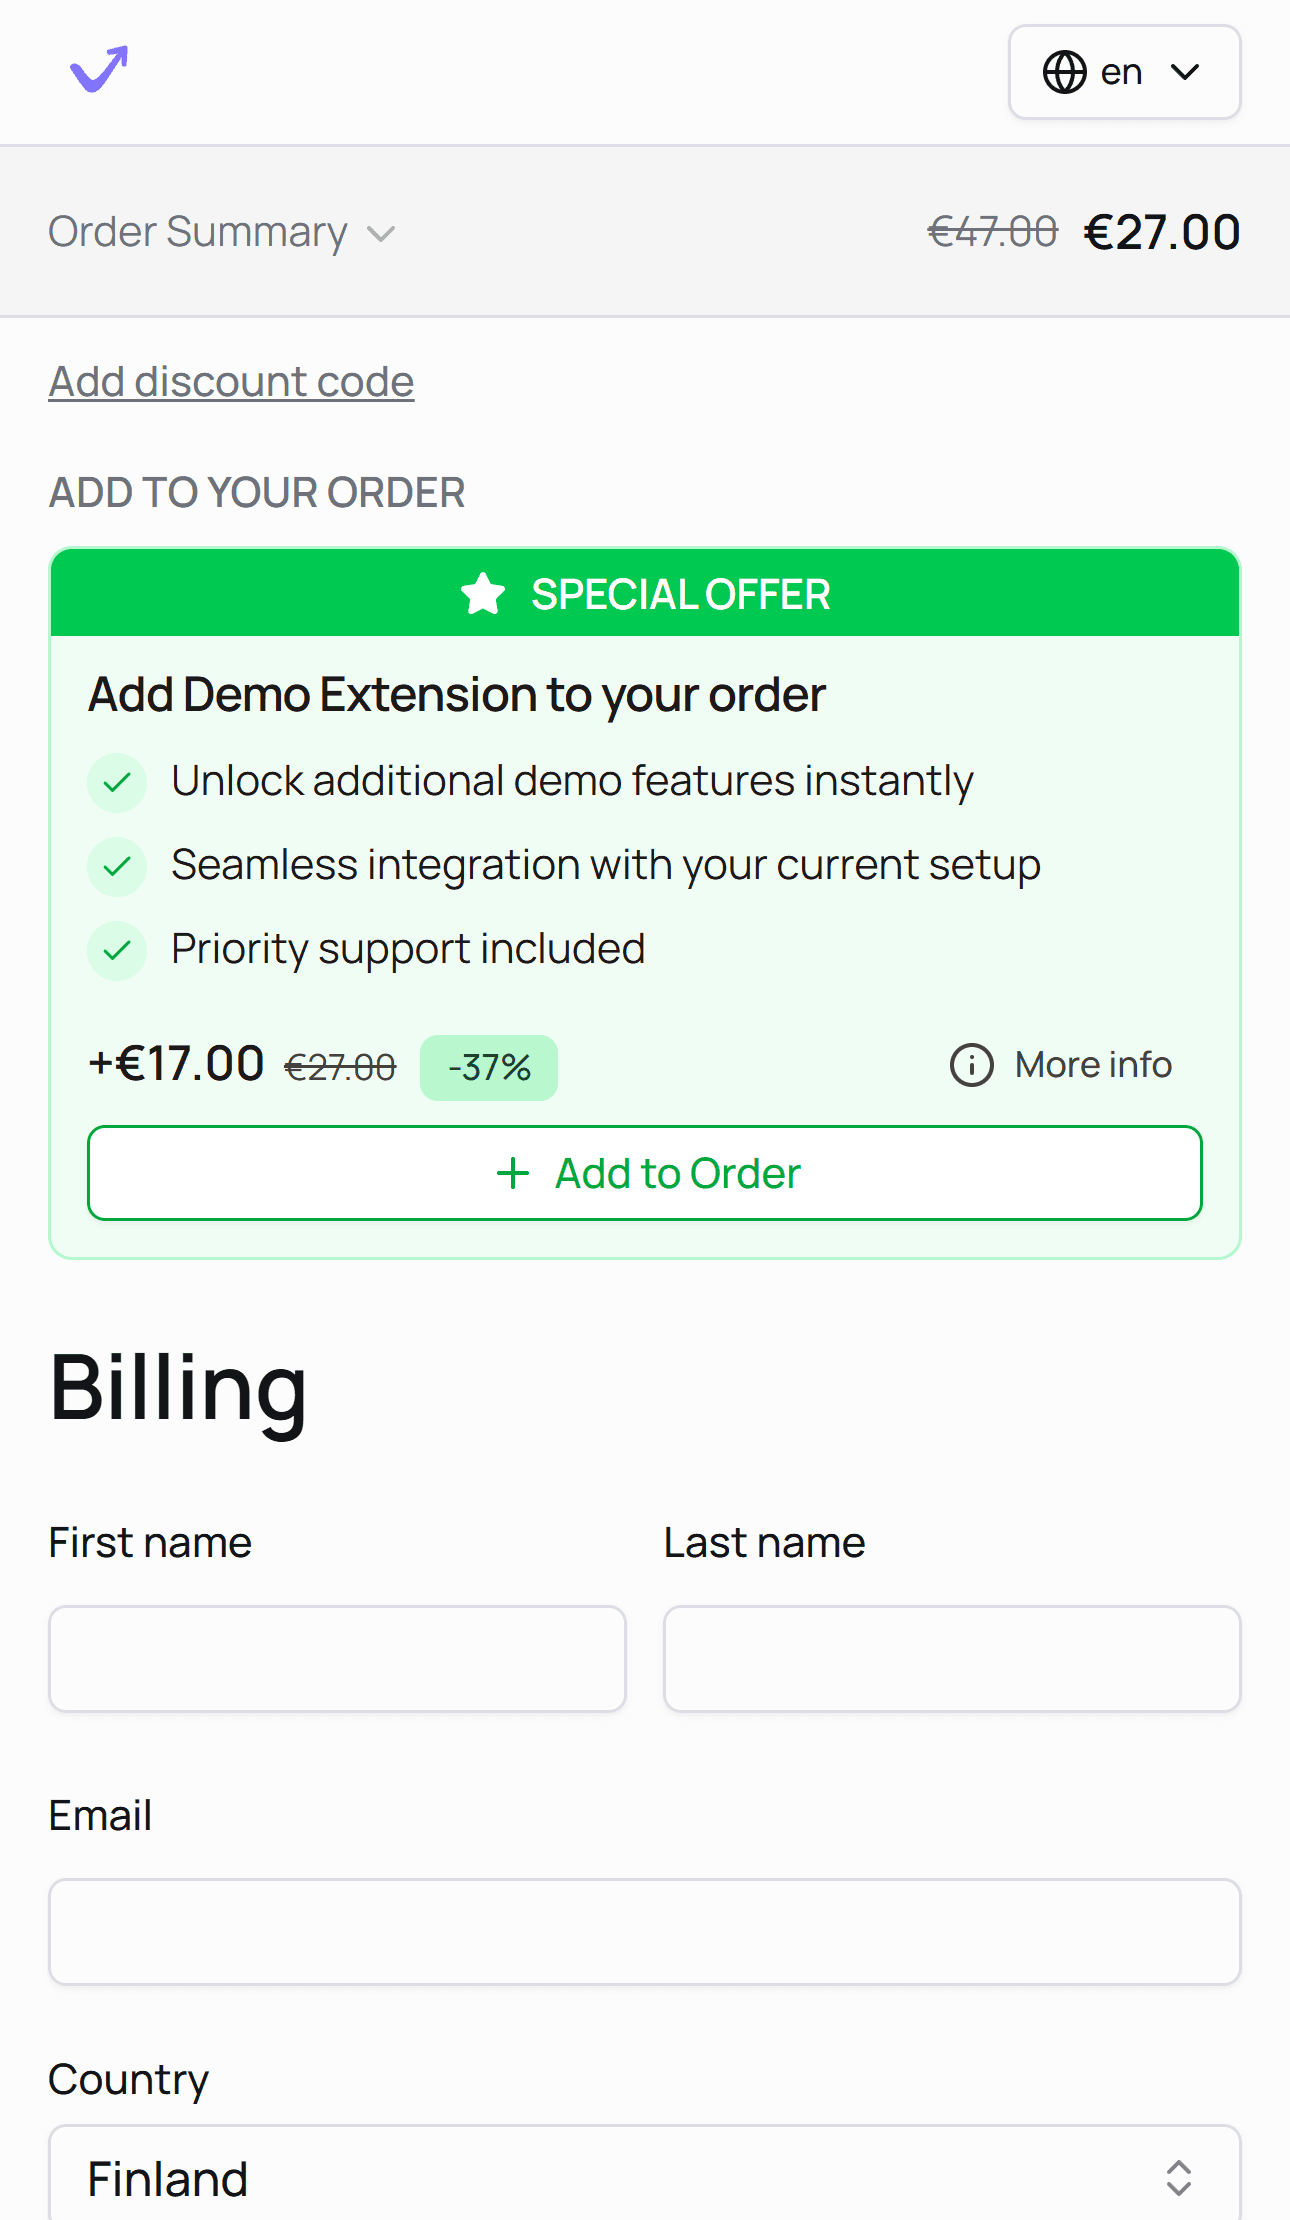The width and height of the screenshot is (1290, 2220).
Task: Click the star icon in Special Offer banner
Action: point(483,594)
